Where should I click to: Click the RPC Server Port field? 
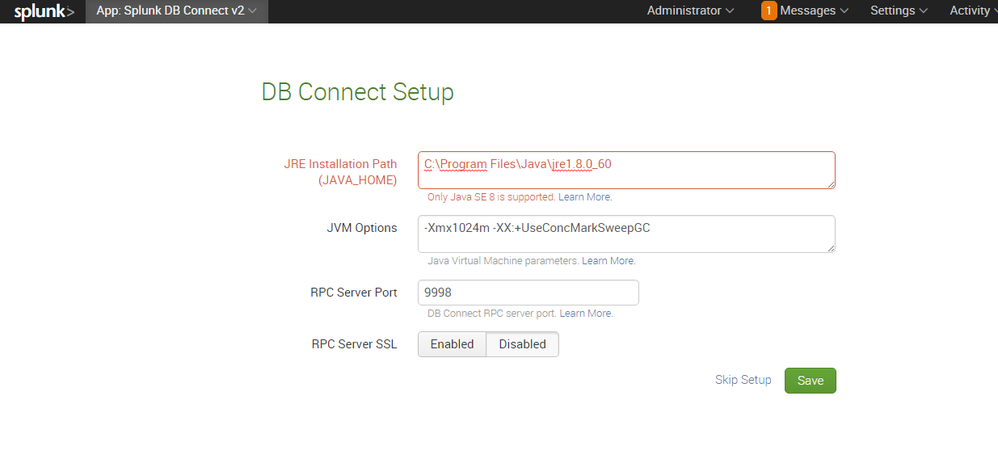tap(527, 293)
